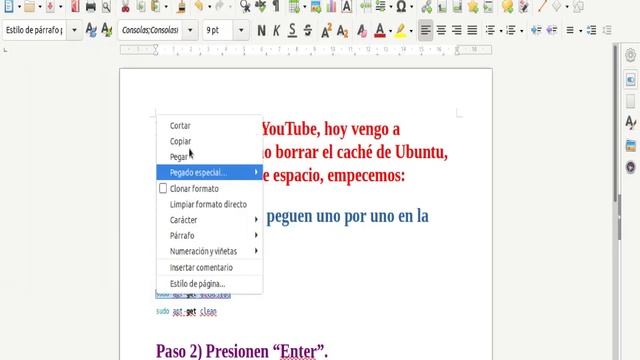
Task: Open bullet list dropdown arrow
Action: click(501, 31)
